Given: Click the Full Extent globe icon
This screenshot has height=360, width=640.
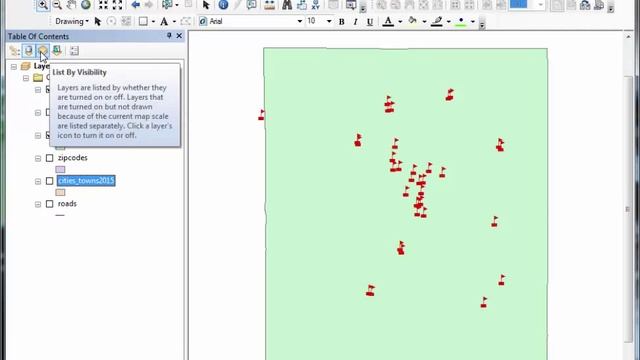Looking at the screenshot, I should (x=85, y=5).
